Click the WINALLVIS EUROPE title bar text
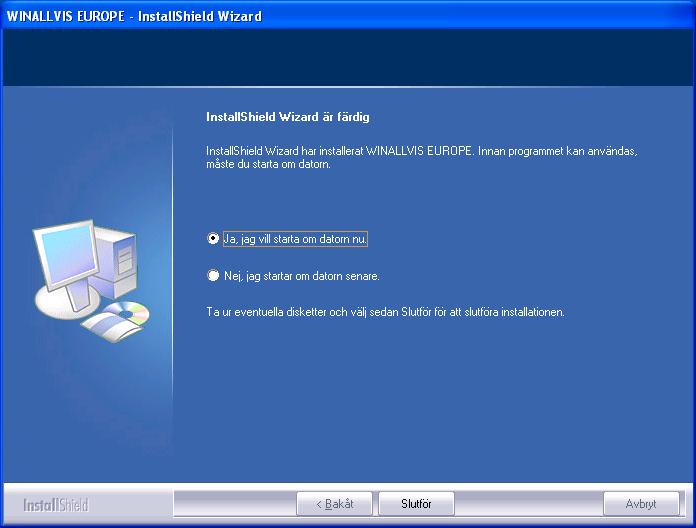The width and height of the screenshot is (696, 528). [x=134, y=16]
